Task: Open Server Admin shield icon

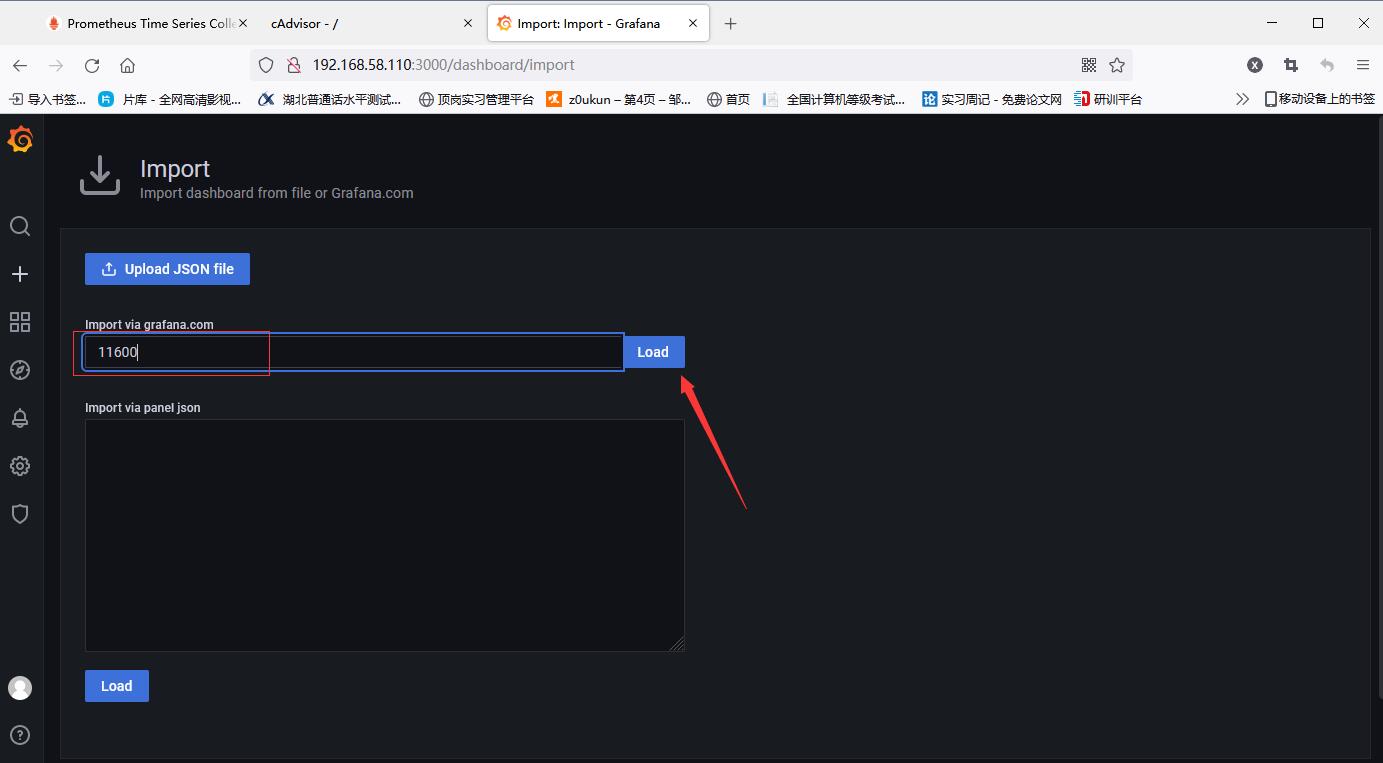Action: (x=20, y=514)
